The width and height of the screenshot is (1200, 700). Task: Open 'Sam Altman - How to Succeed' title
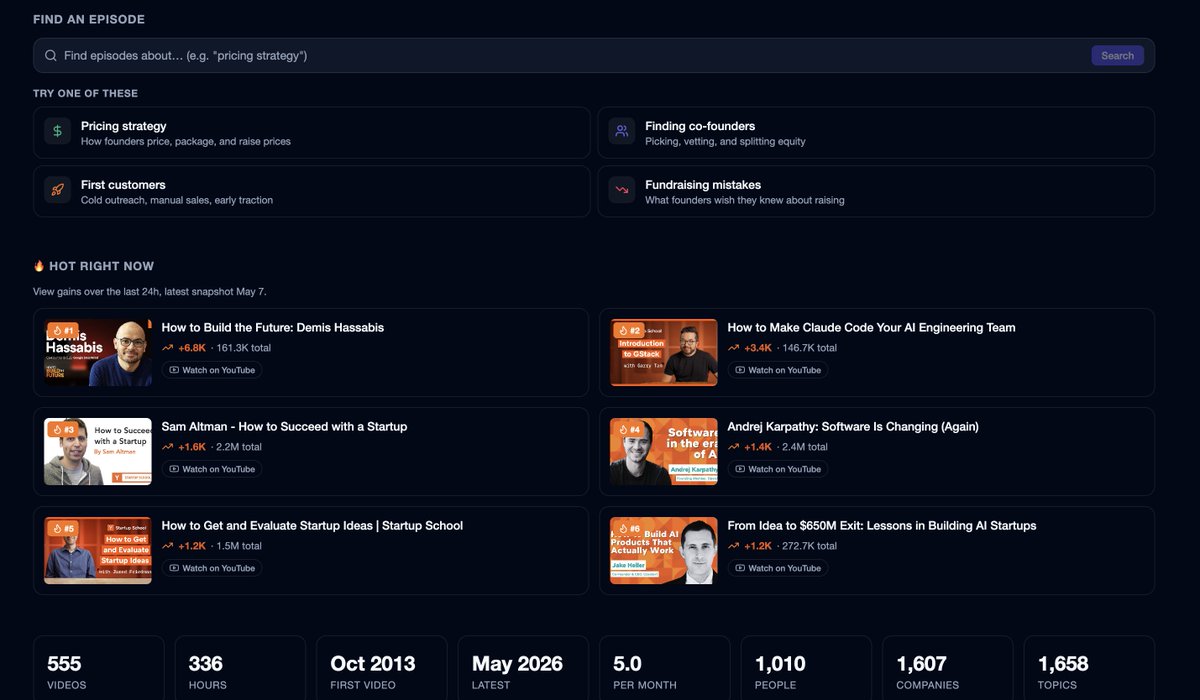(x=285, y=426)
